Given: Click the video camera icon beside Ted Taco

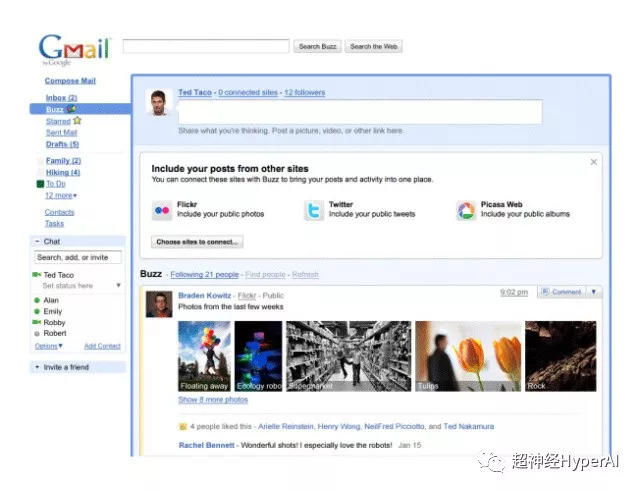Looking at the screenshot, I should click(36, 275).
